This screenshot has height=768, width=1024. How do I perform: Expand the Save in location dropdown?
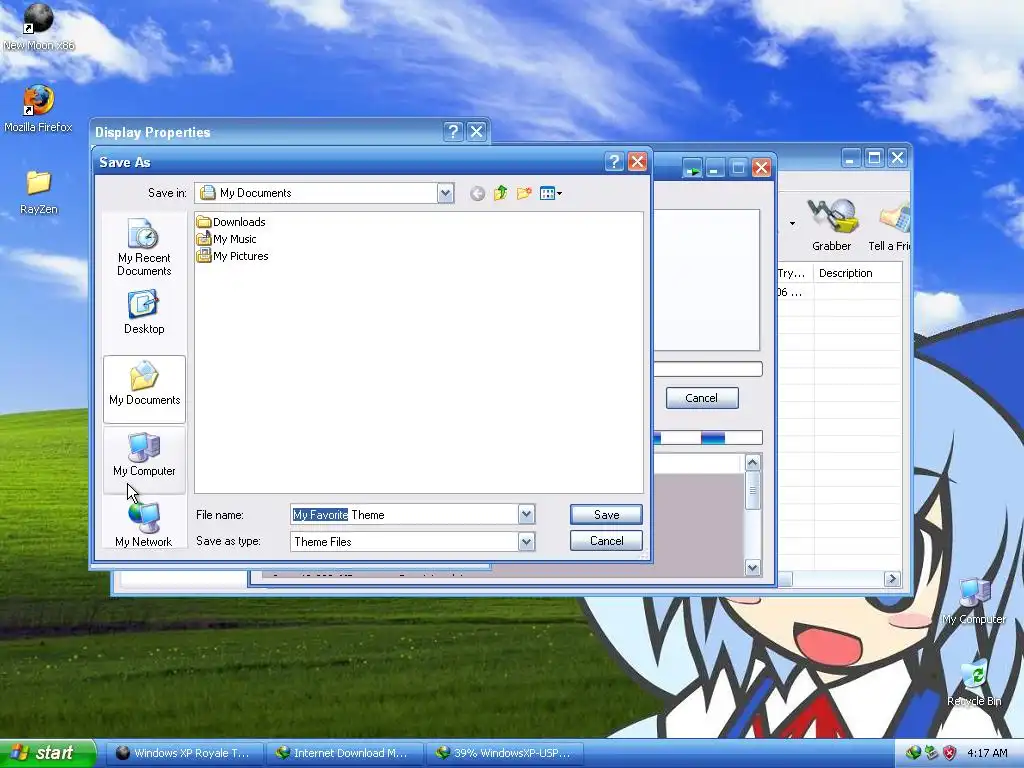pos(445,193)
